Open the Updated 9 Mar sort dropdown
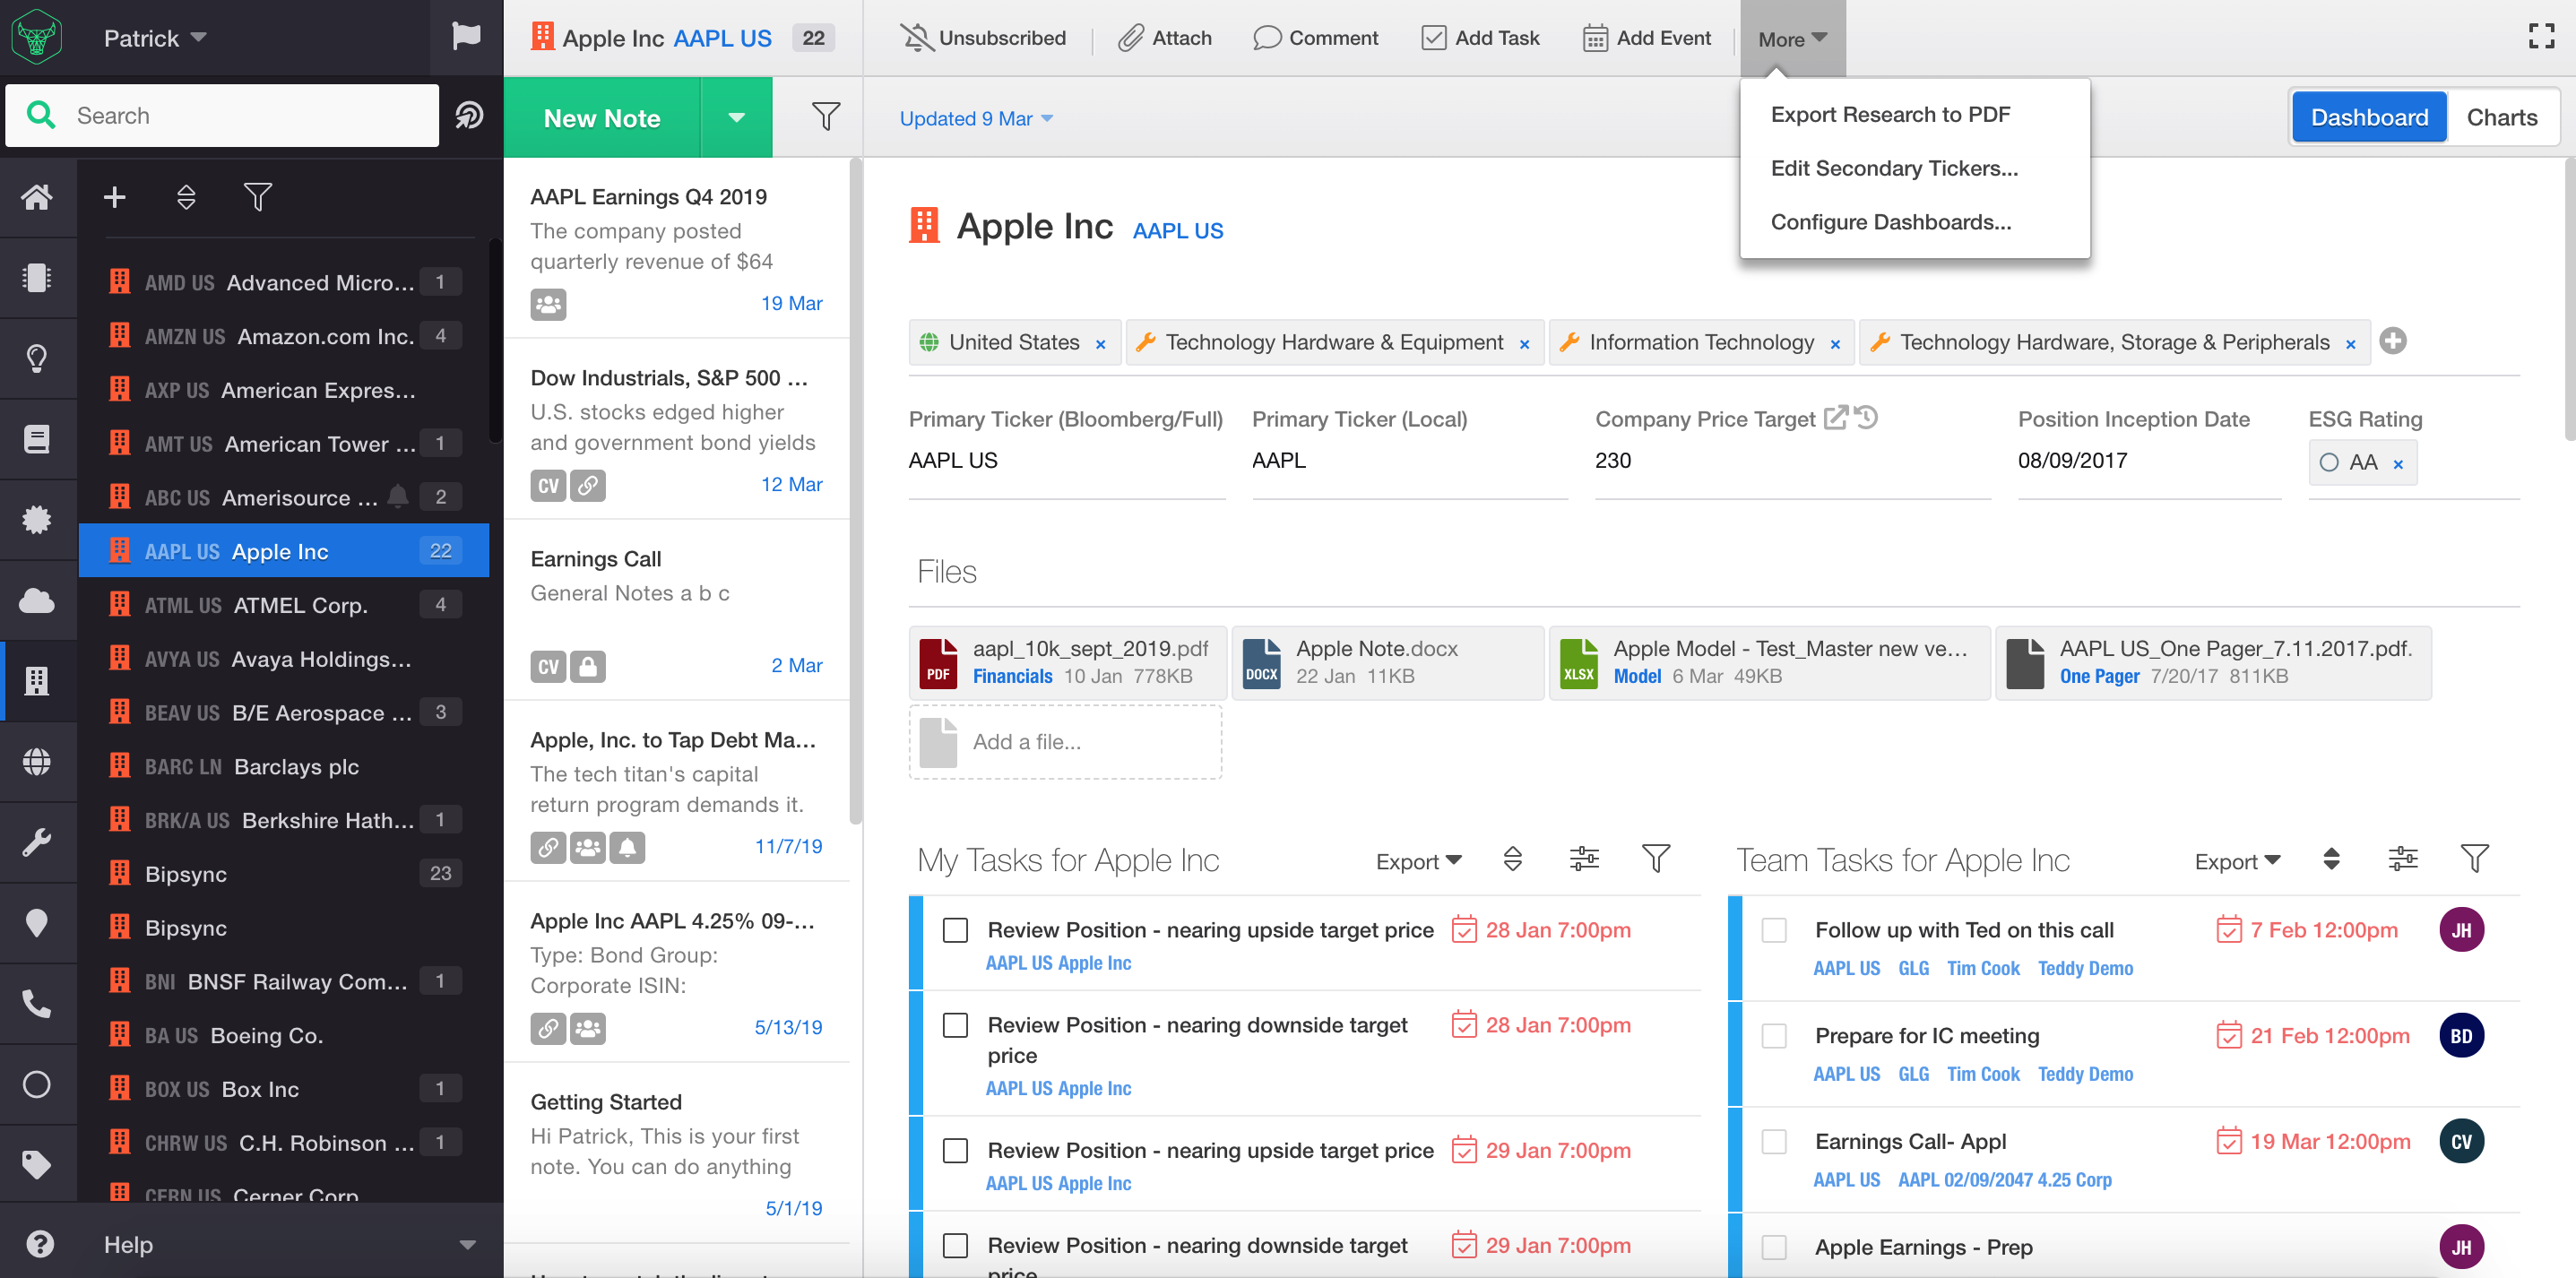 [x=975, y=118]
